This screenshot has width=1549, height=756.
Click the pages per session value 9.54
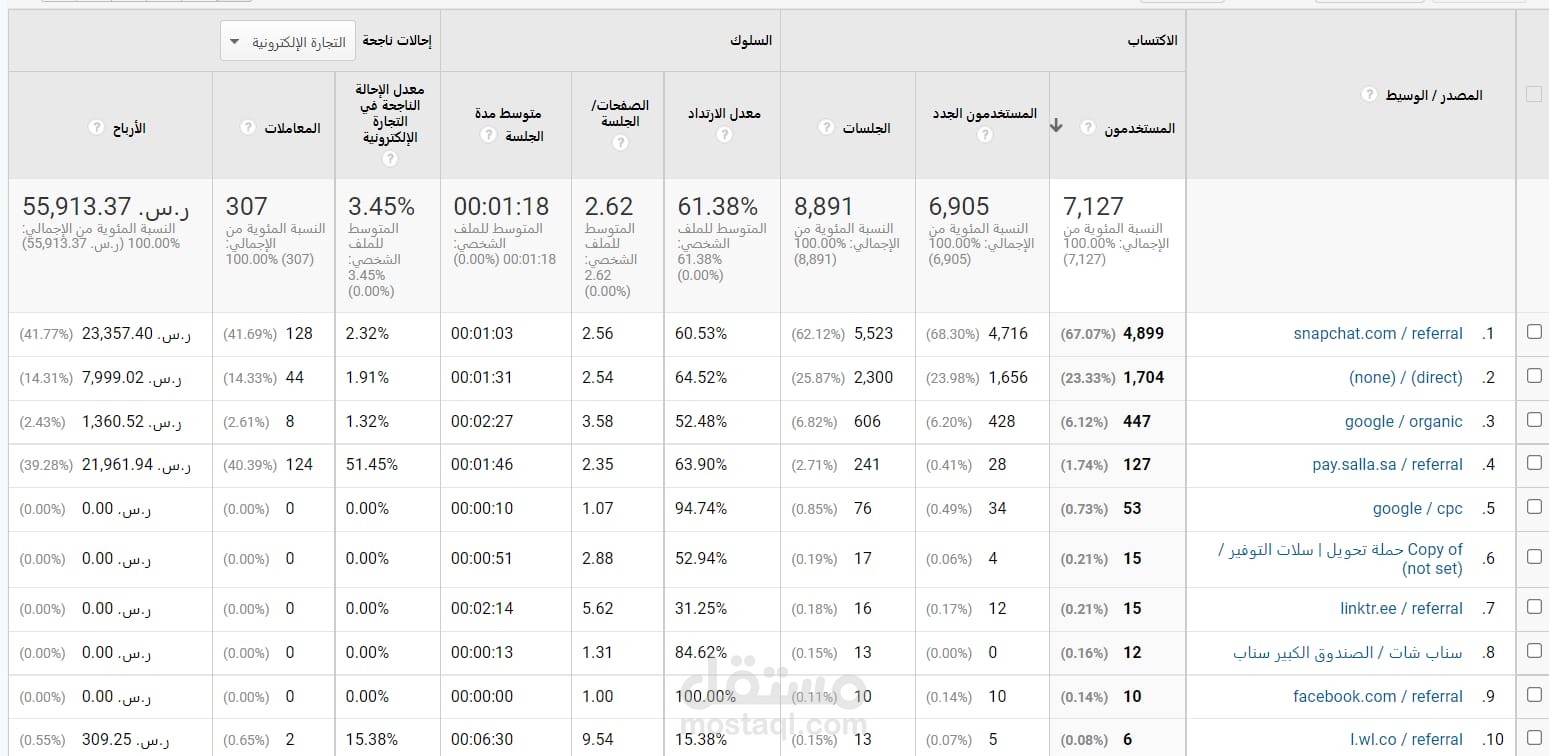coord(598,739)
